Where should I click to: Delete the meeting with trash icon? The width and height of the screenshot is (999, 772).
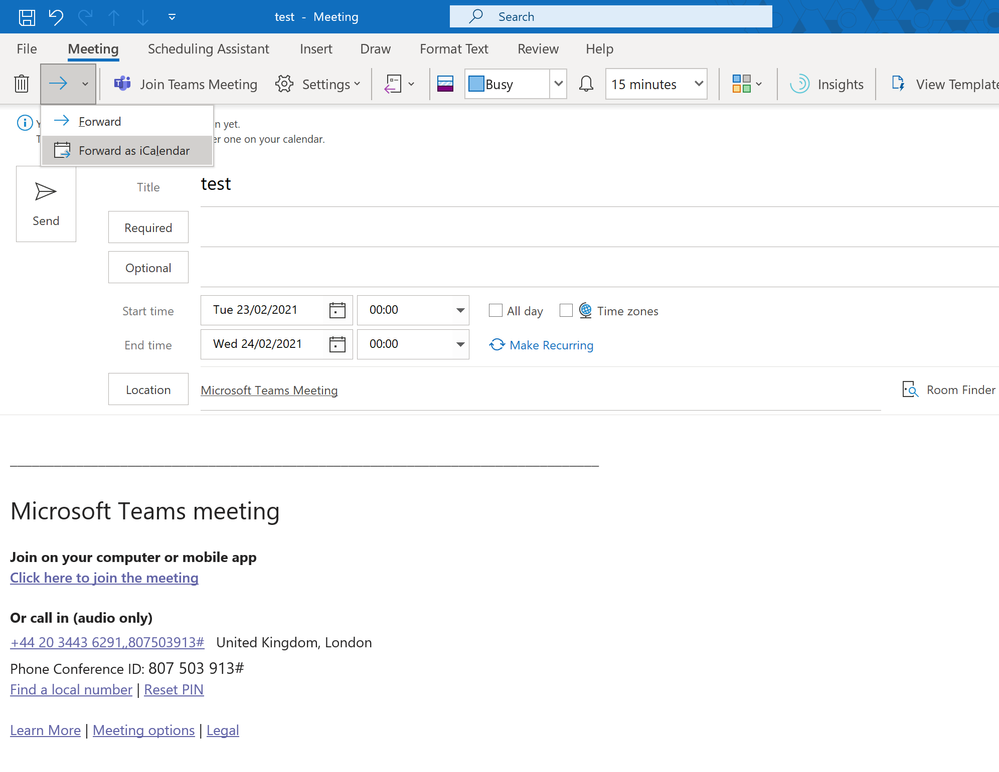[22, 84]
